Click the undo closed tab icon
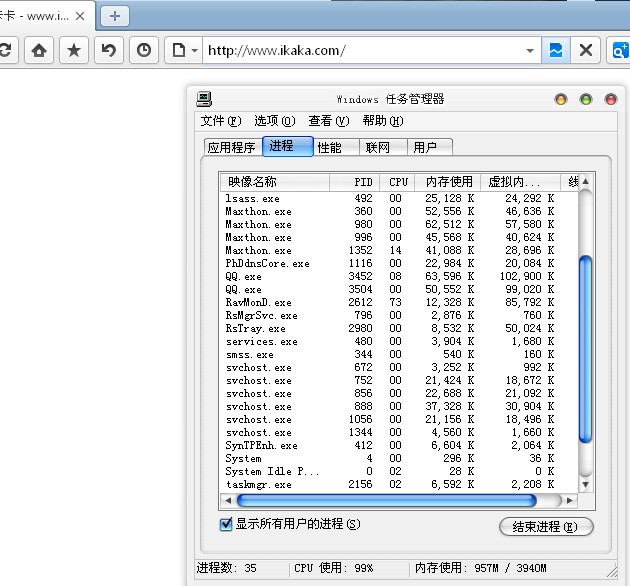Viewport: 630px width, 586px height. pos(109,50)
